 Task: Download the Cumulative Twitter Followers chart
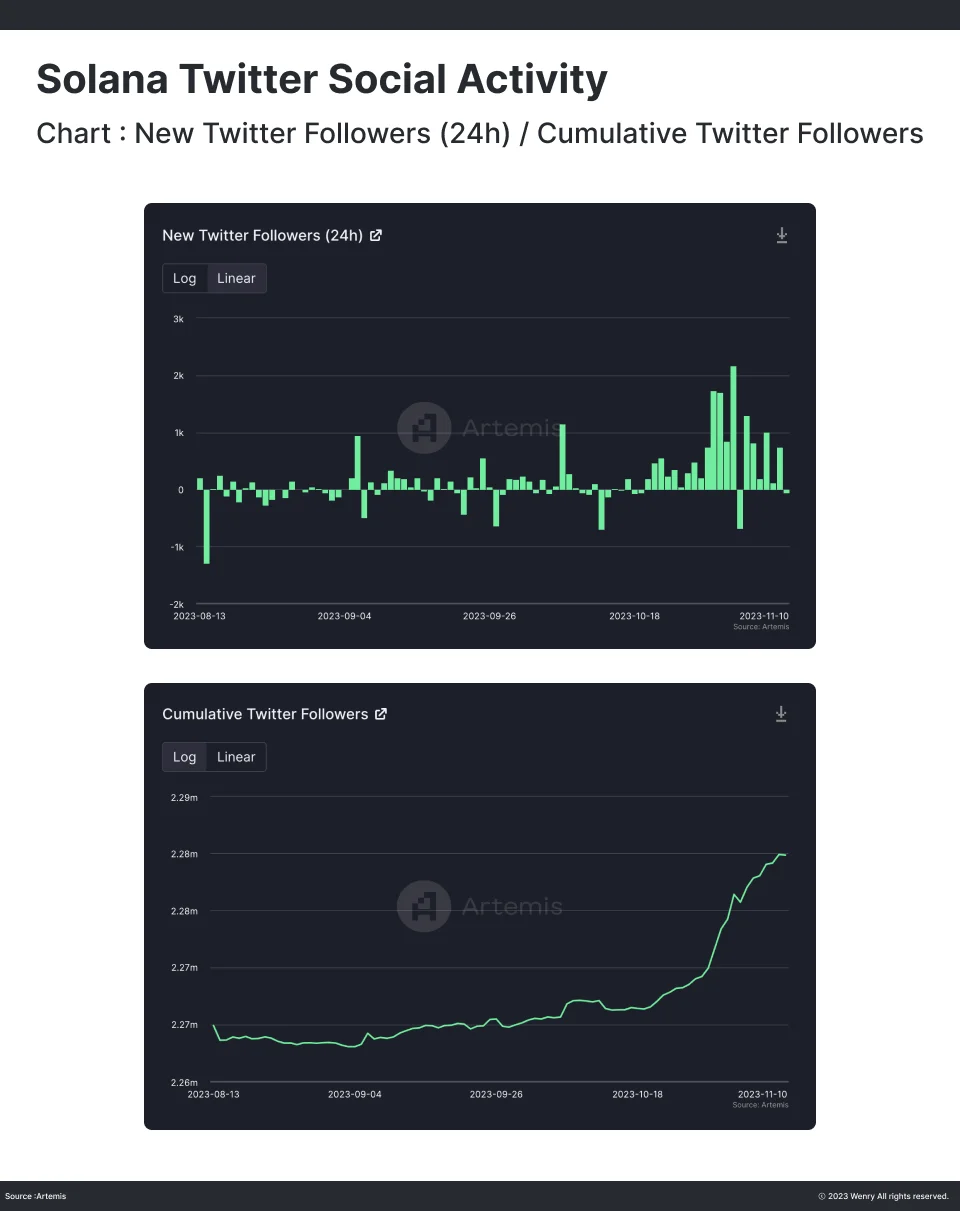pos(782,714)
